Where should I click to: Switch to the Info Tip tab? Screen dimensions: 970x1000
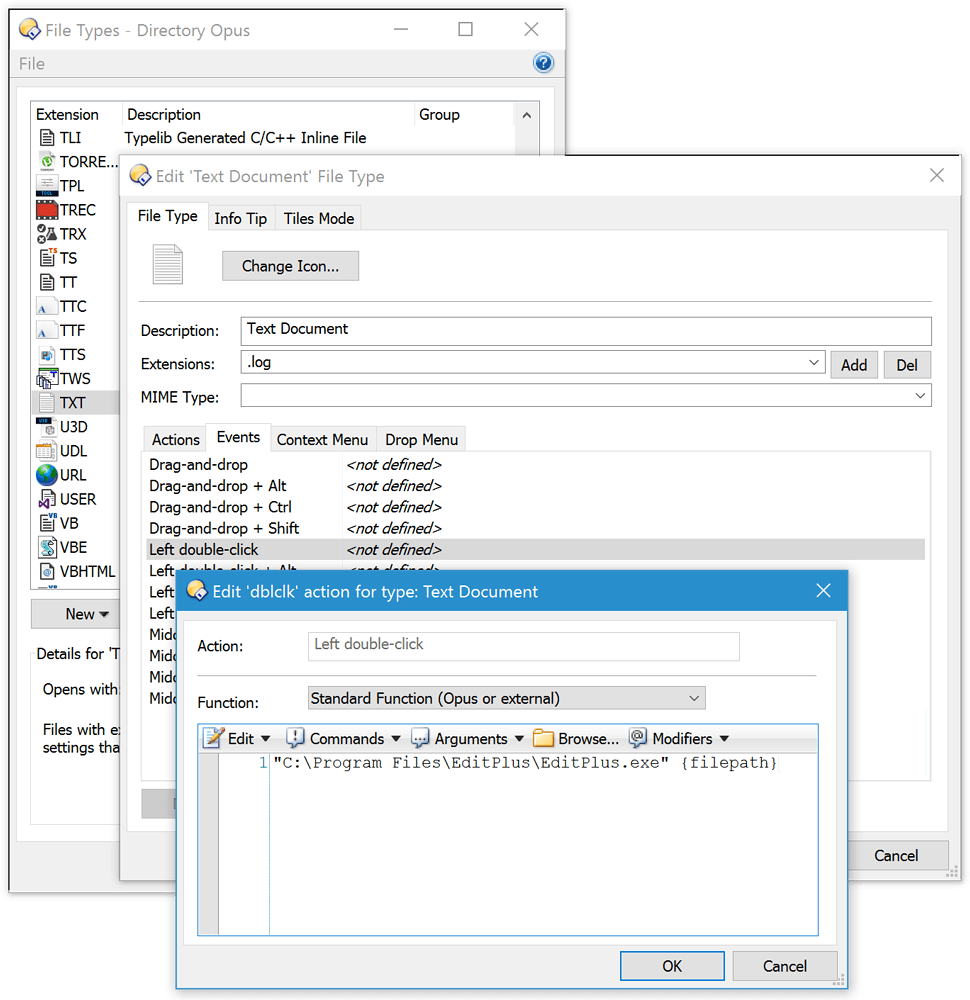pos(240,217)
